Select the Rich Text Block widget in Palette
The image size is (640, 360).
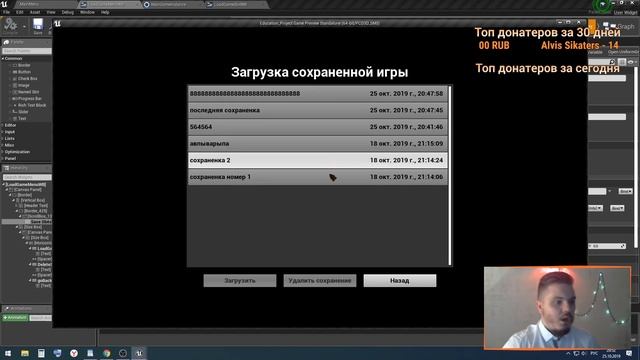31,105
